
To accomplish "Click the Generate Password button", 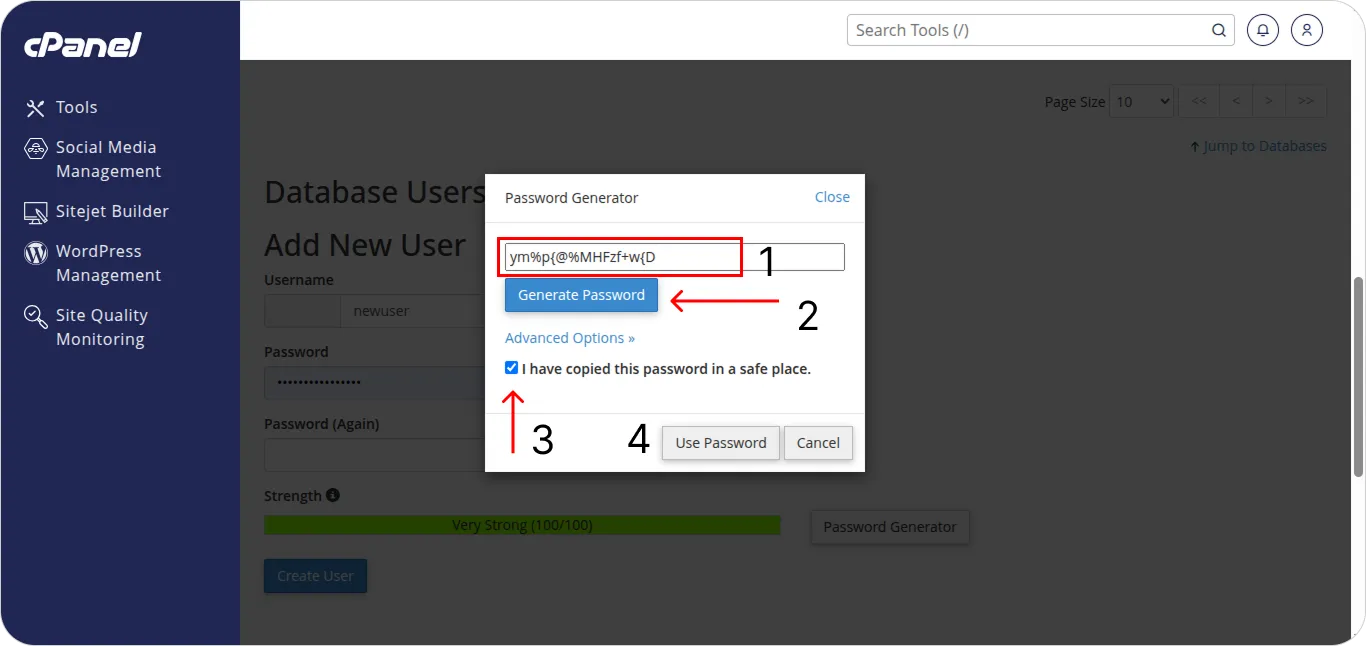I will pos(581,295).
